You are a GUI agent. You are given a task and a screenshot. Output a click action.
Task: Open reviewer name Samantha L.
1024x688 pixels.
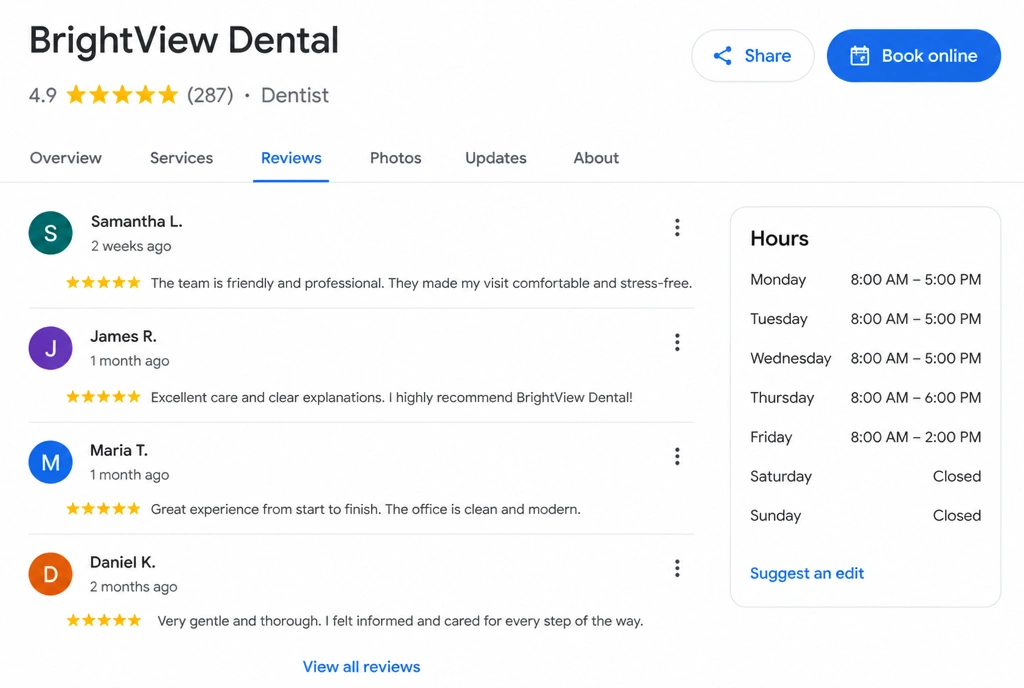tap(136, 221)
